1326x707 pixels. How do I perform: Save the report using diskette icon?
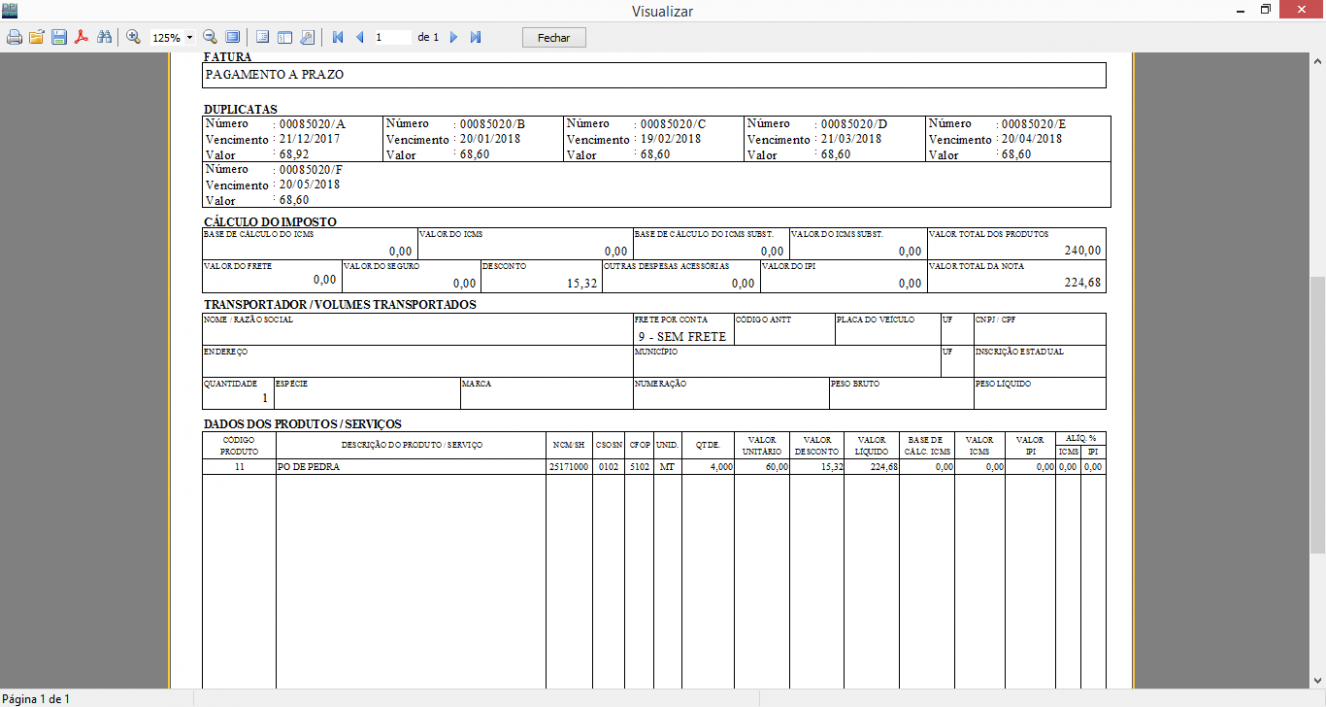pos(59,37)
